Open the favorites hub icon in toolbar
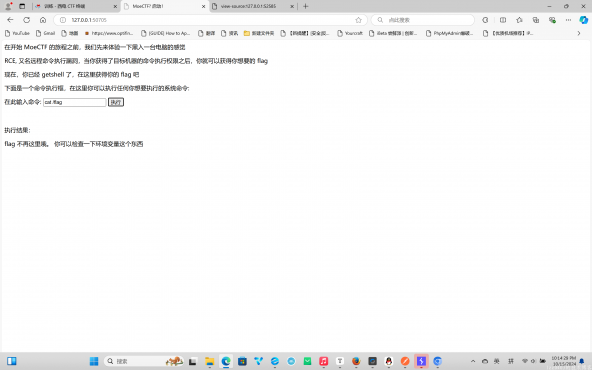Viewport: 592px width, 370px height. 520,20
